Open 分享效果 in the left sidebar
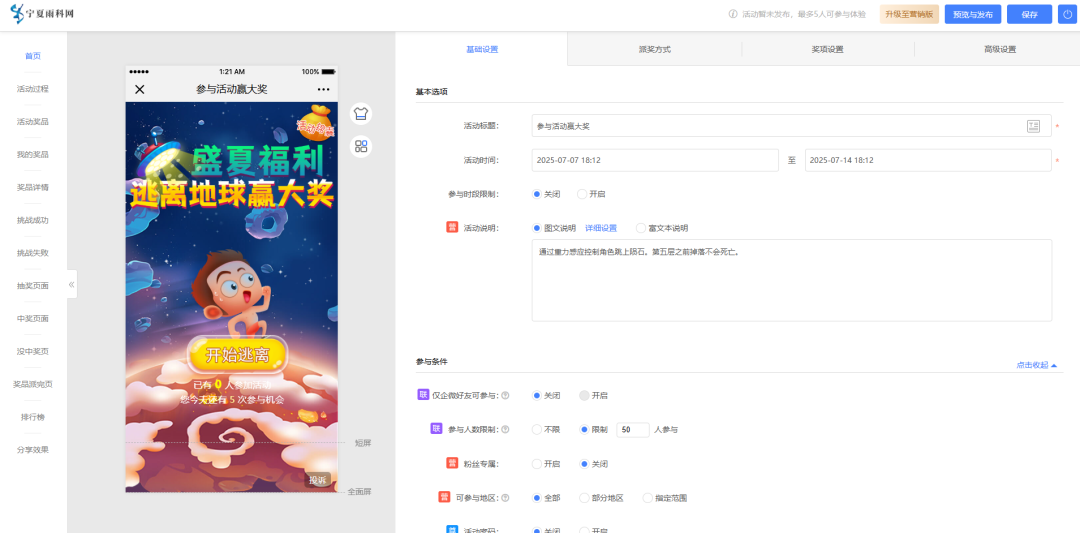The height and width of the screenshot is (533, 1080). coord(33,450)
